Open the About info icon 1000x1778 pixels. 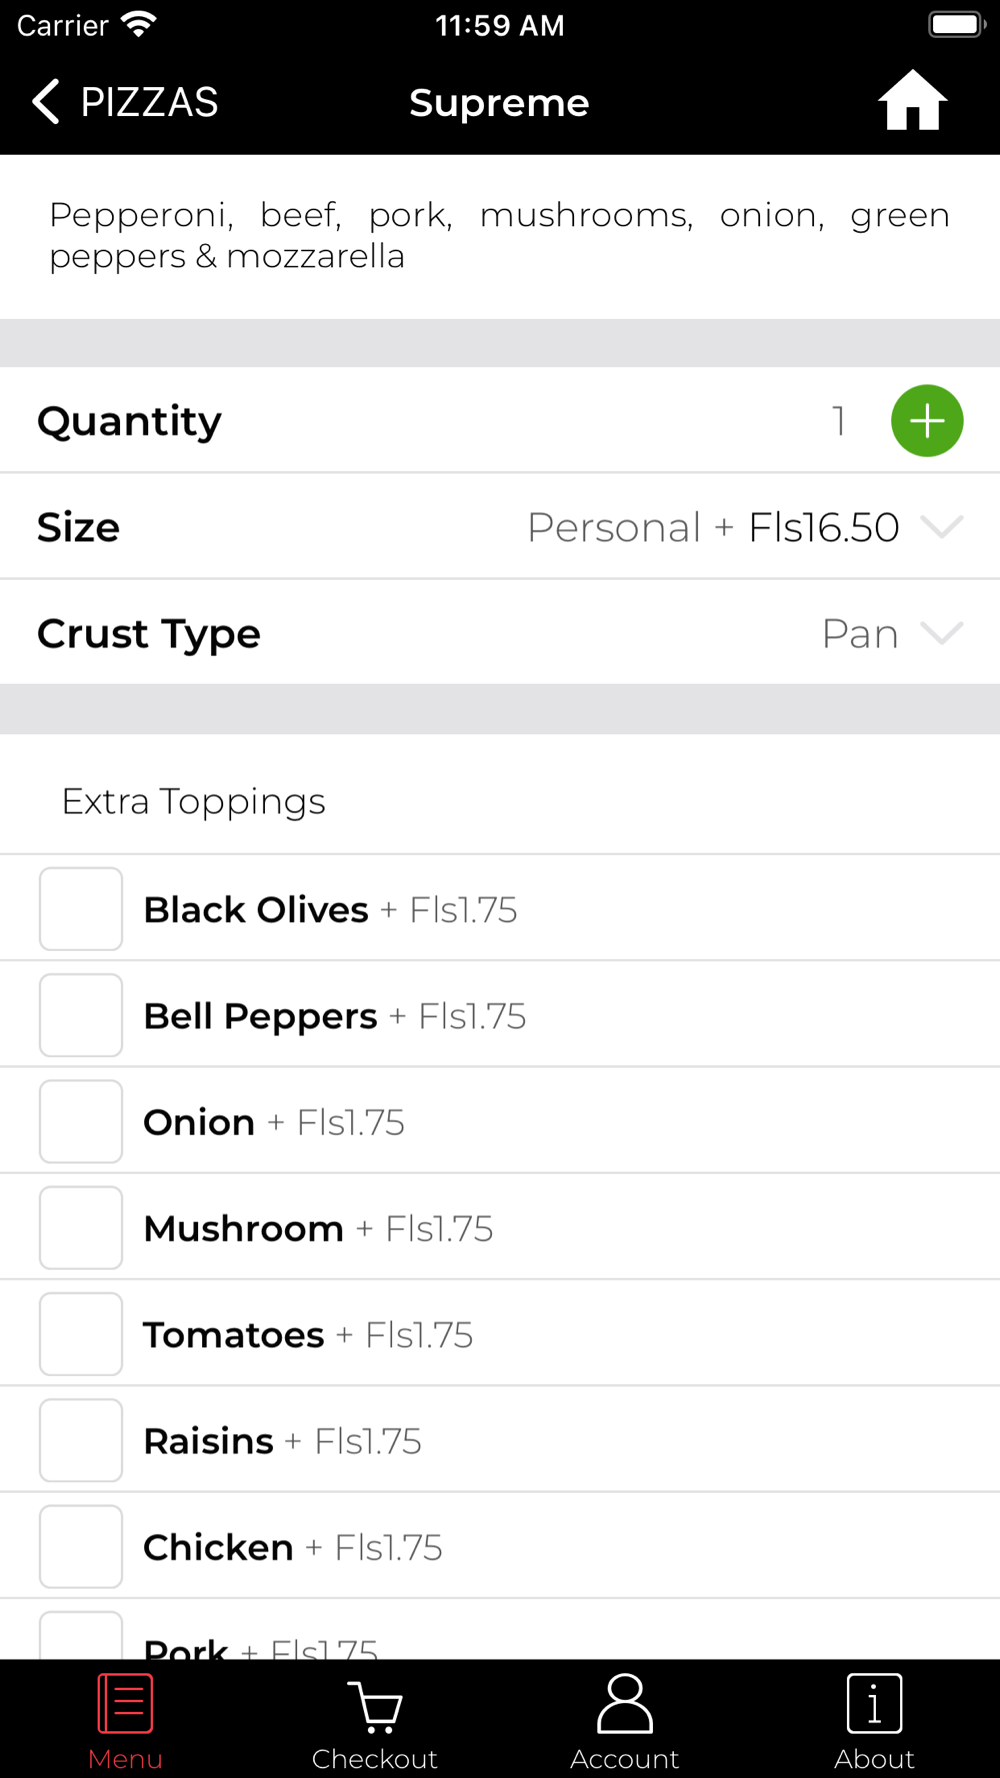tap(874, 1704)
